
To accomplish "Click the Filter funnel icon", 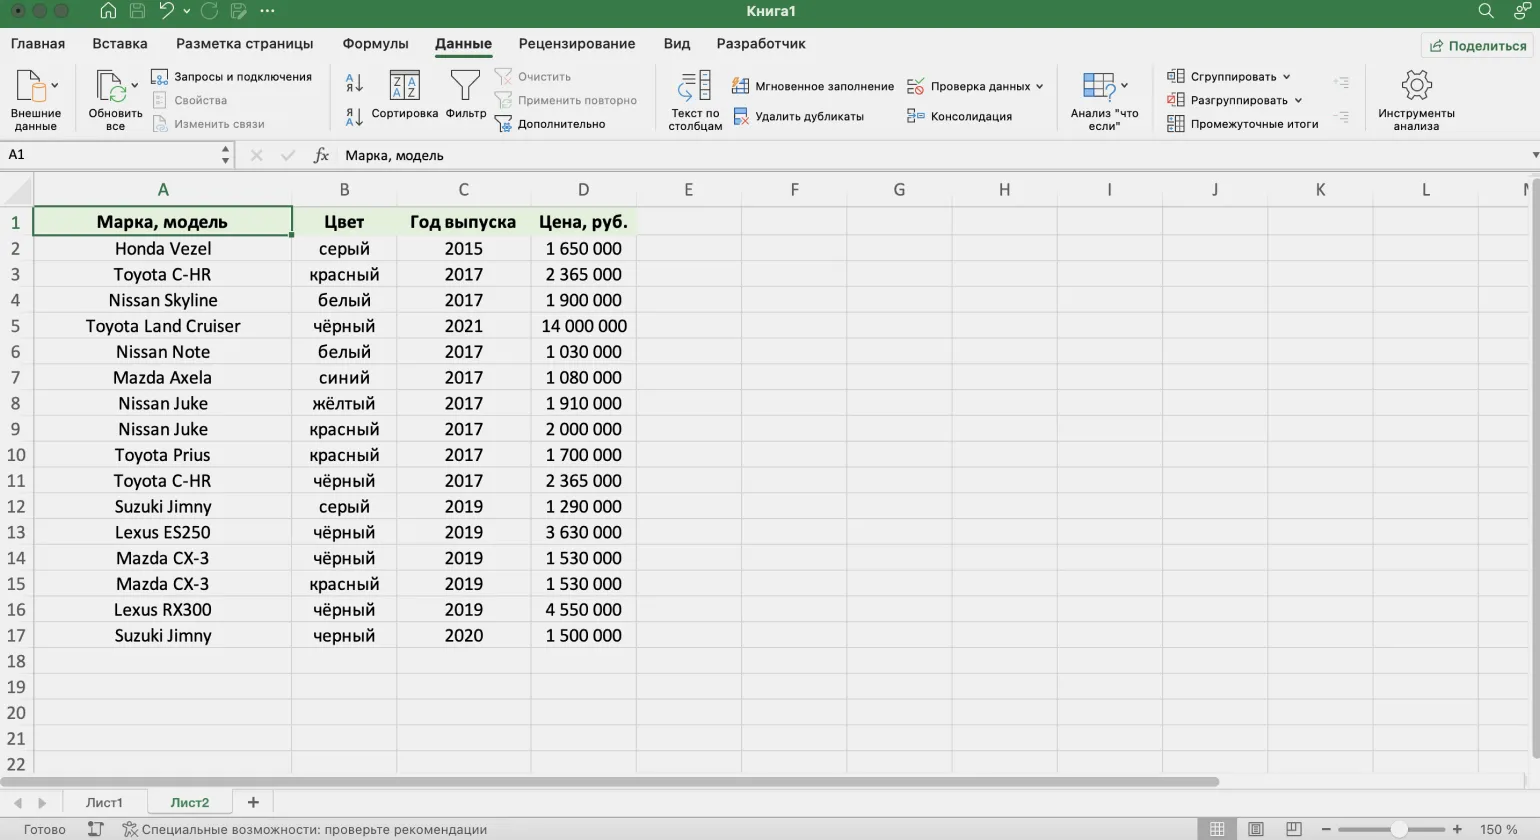I will [x=465, y=87].
